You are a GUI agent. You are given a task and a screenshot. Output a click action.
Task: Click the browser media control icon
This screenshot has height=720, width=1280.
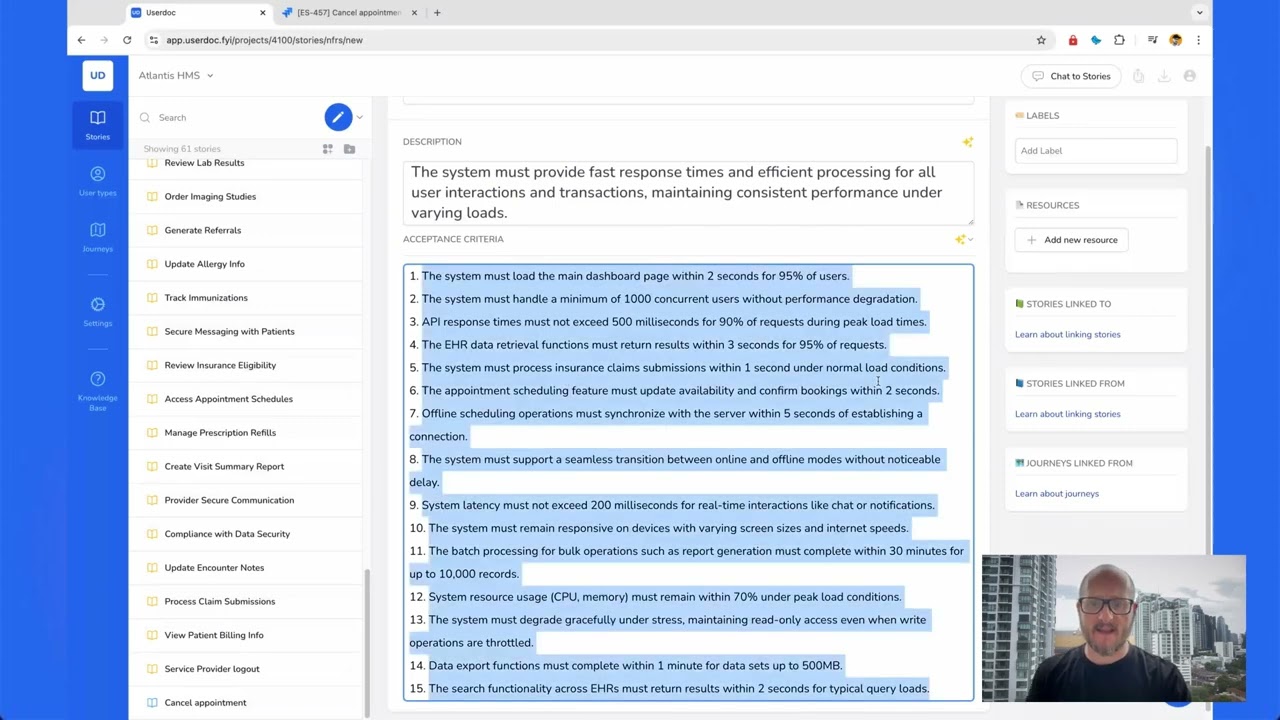(x=1152, y=40)
